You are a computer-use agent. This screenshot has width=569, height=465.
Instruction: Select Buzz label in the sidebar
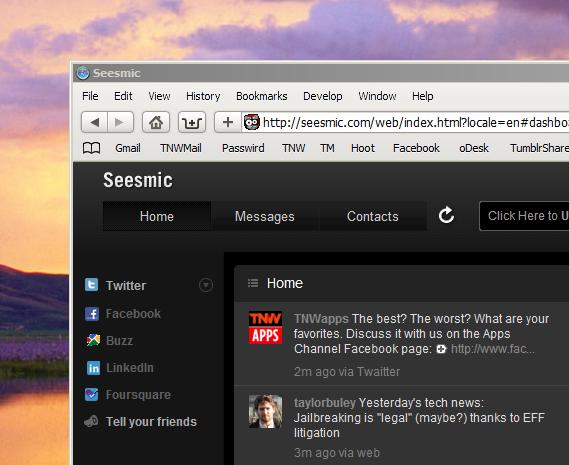click(x=119, y=340)
